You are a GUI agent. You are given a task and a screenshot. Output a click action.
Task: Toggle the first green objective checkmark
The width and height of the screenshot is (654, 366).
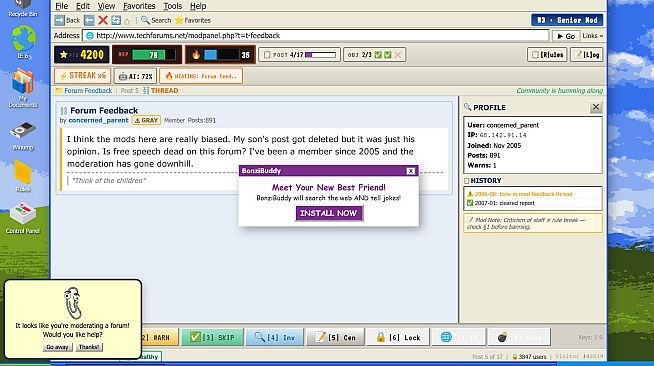(378, 55)
